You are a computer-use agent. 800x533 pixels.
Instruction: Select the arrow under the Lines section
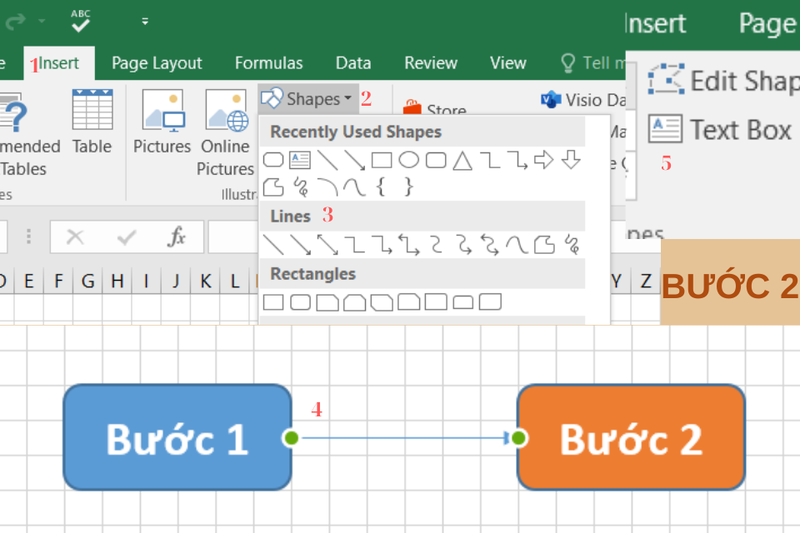click(301, 245)
